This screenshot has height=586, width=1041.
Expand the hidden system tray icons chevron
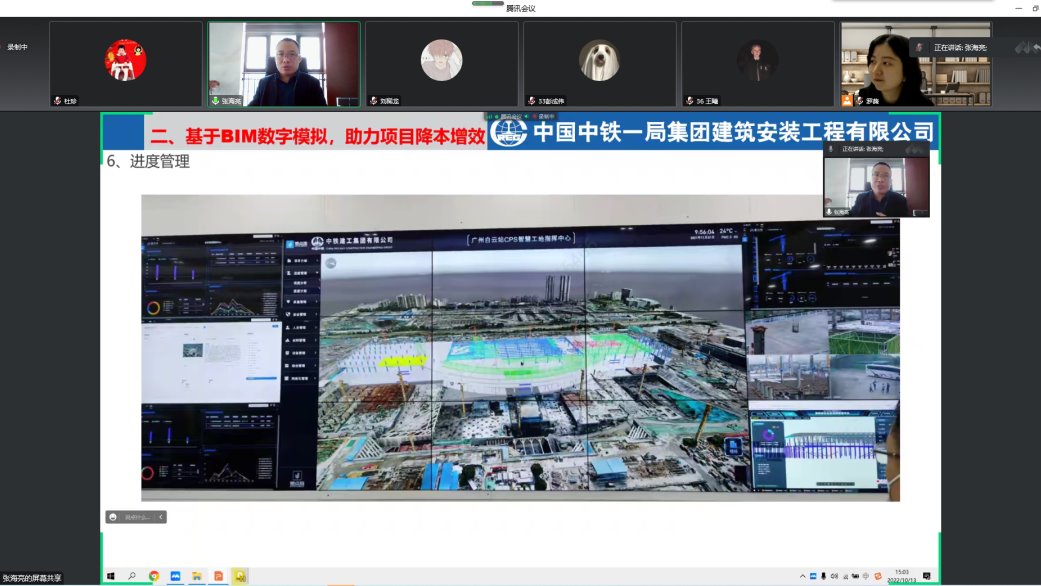[803, 576]
